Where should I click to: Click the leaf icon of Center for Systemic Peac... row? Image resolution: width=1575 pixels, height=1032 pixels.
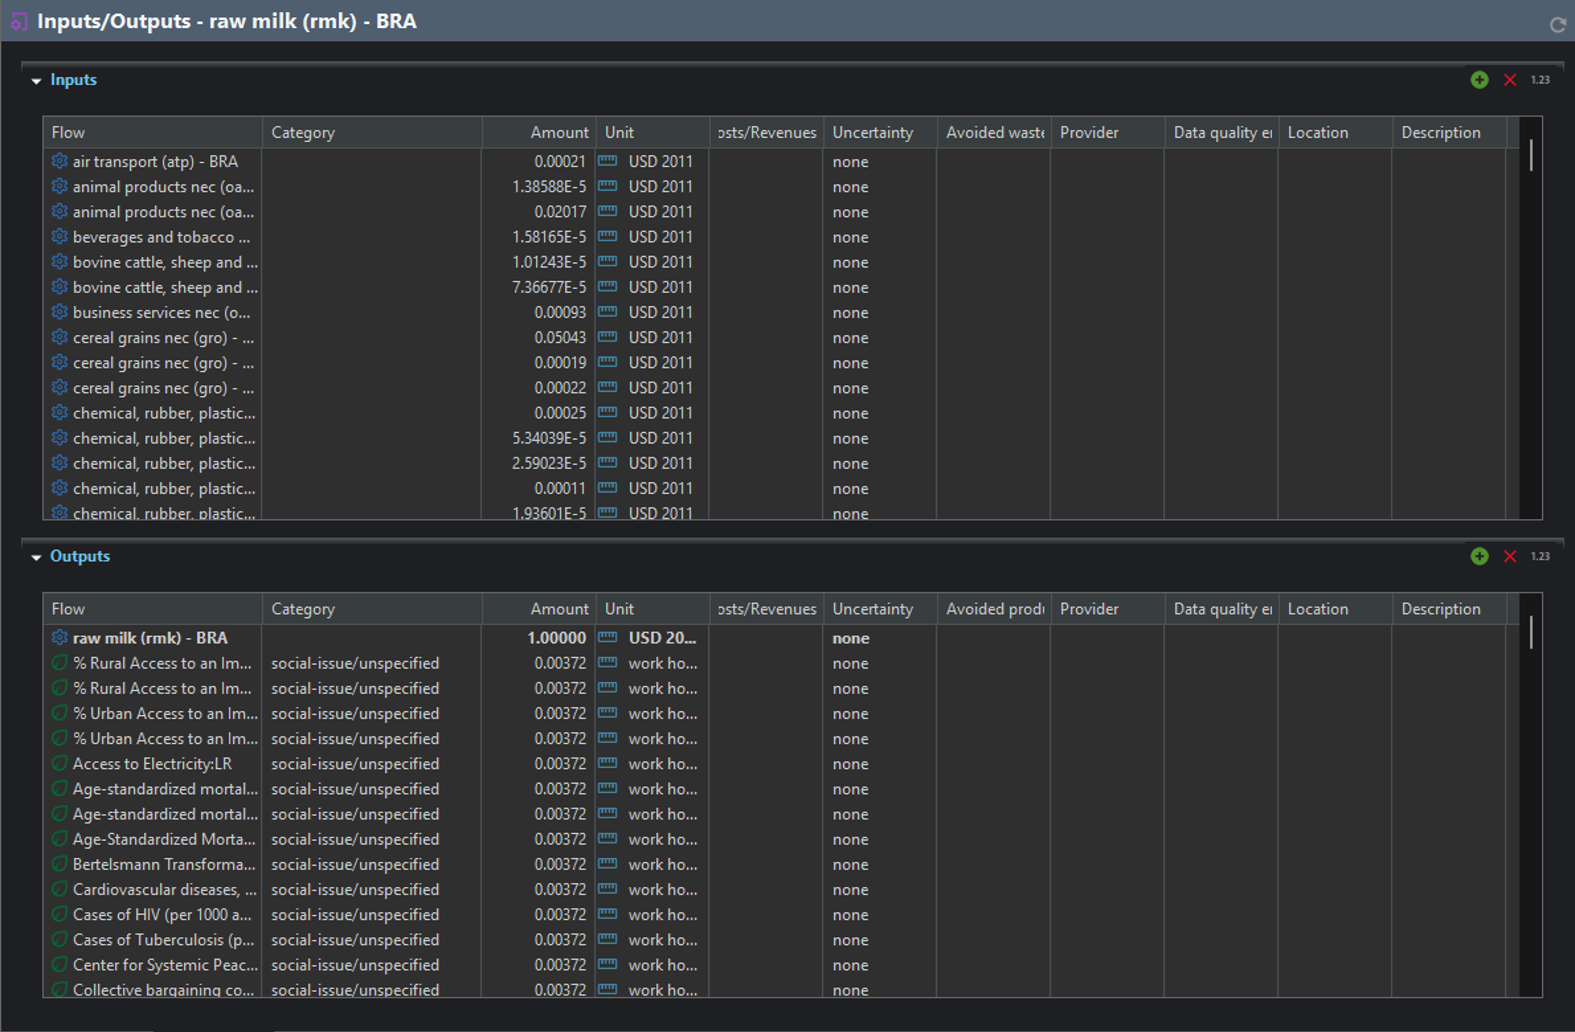pyautogui.click(x=60, y=965)
